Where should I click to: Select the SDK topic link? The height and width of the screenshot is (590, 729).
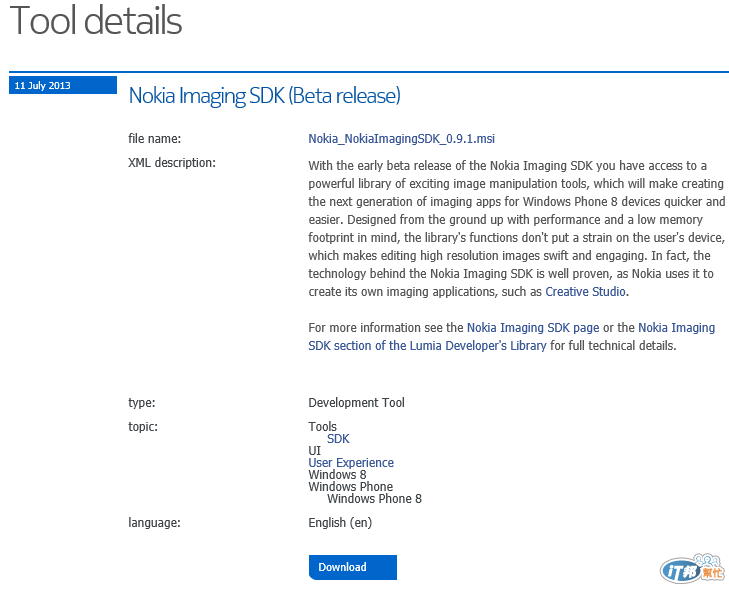[338, 438]
